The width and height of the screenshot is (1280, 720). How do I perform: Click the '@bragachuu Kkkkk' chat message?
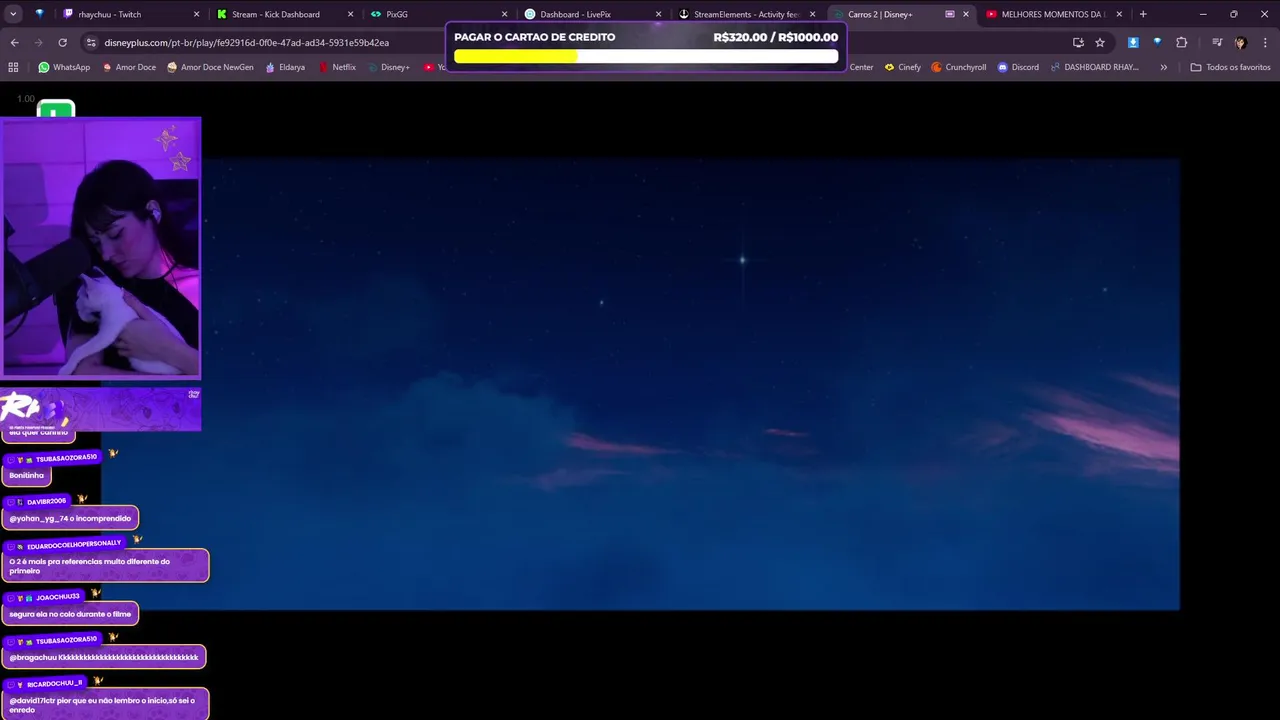pyautogui.click(x=104, y=657)
